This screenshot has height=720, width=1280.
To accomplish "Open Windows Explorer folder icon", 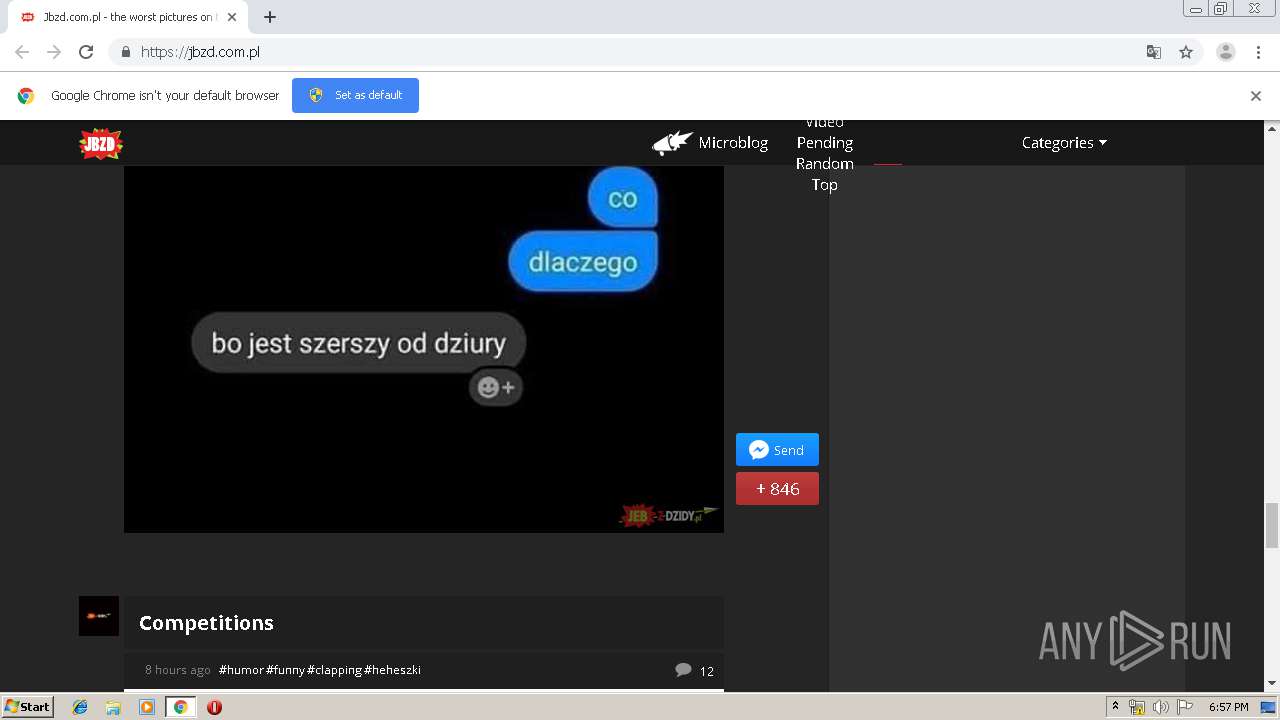I will (113, 707).
